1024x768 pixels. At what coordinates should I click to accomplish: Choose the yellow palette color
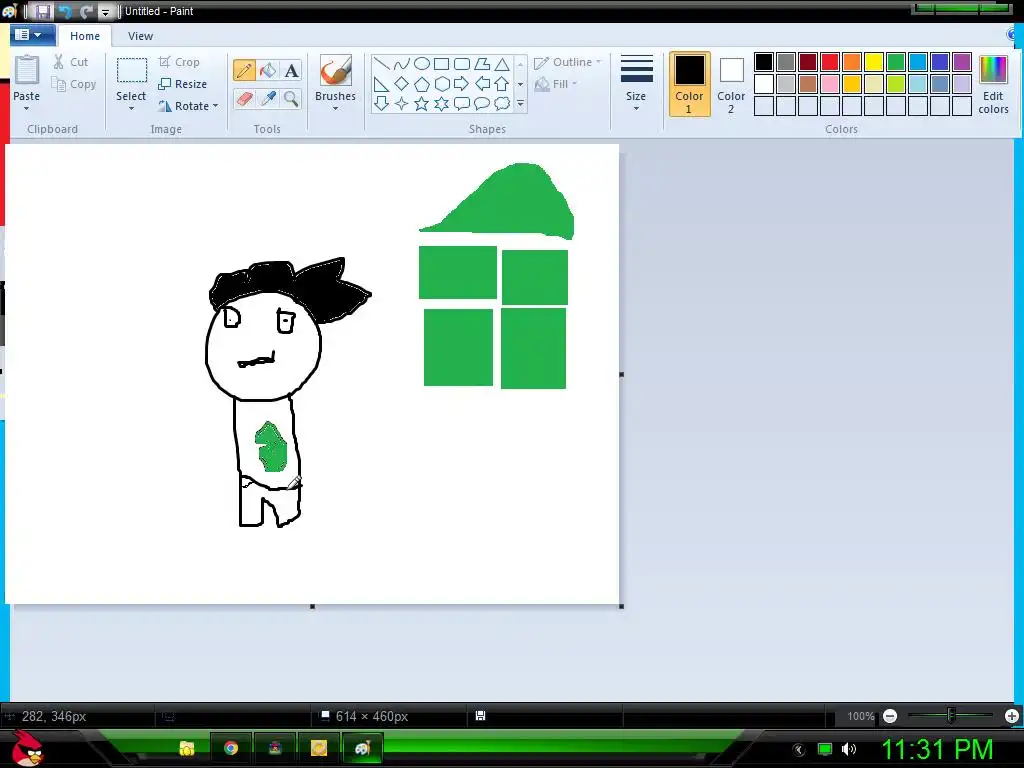coord(874,62)
